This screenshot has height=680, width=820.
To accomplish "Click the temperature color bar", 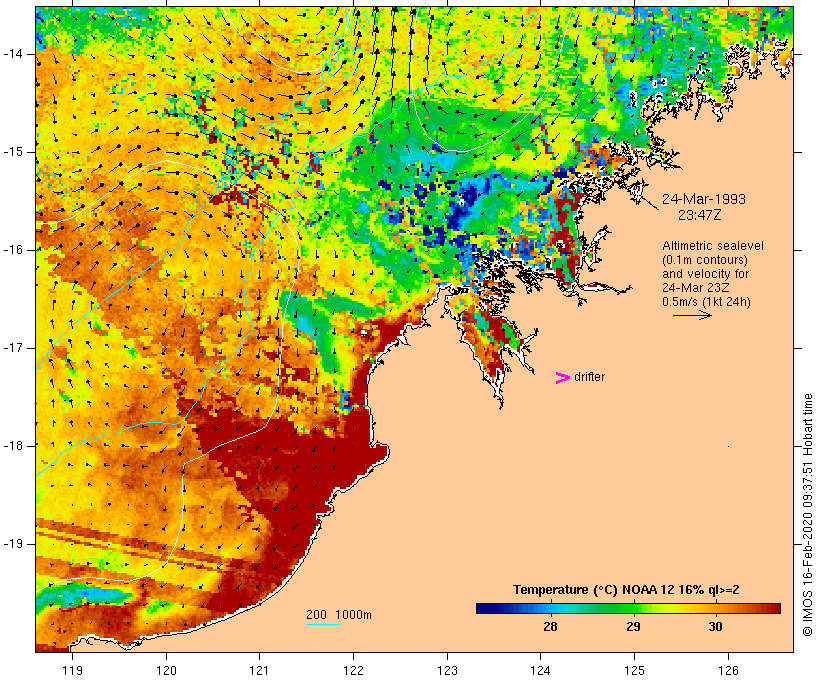I will 628,608.
